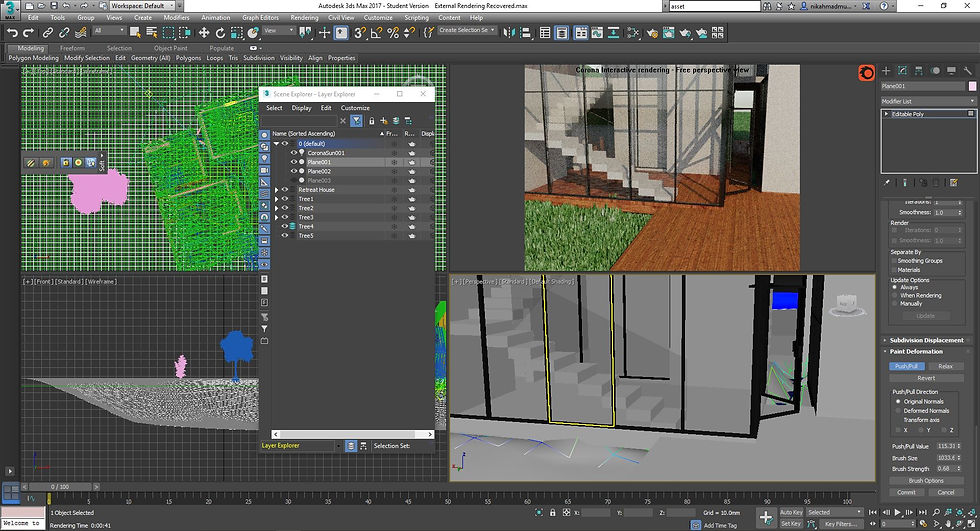Hide the Retreat House layer eye icon
Image resolution: width=980 pixels, height=531 pixels.
click(x=285, y=189)
